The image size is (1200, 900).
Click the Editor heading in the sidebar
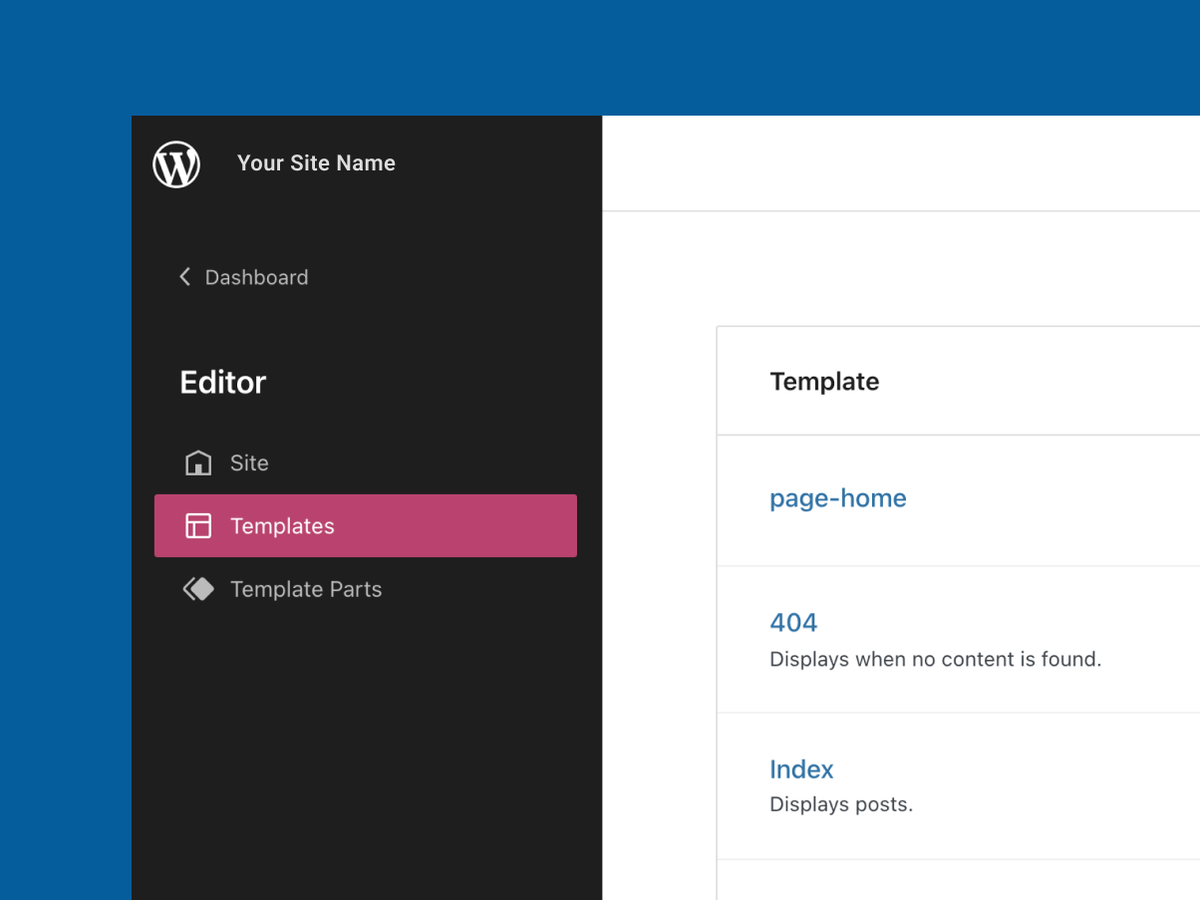[223, 382]
